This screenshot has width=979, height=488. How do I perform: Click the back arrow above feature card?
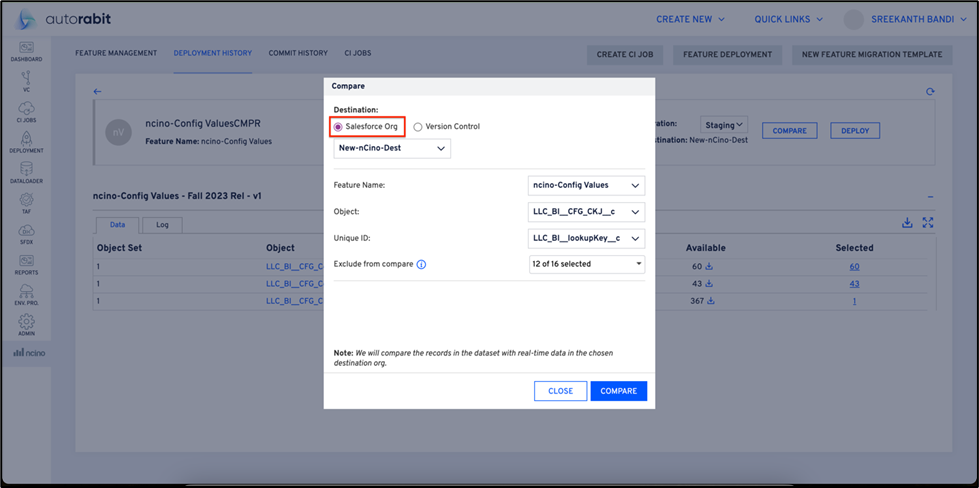point(97,92)
